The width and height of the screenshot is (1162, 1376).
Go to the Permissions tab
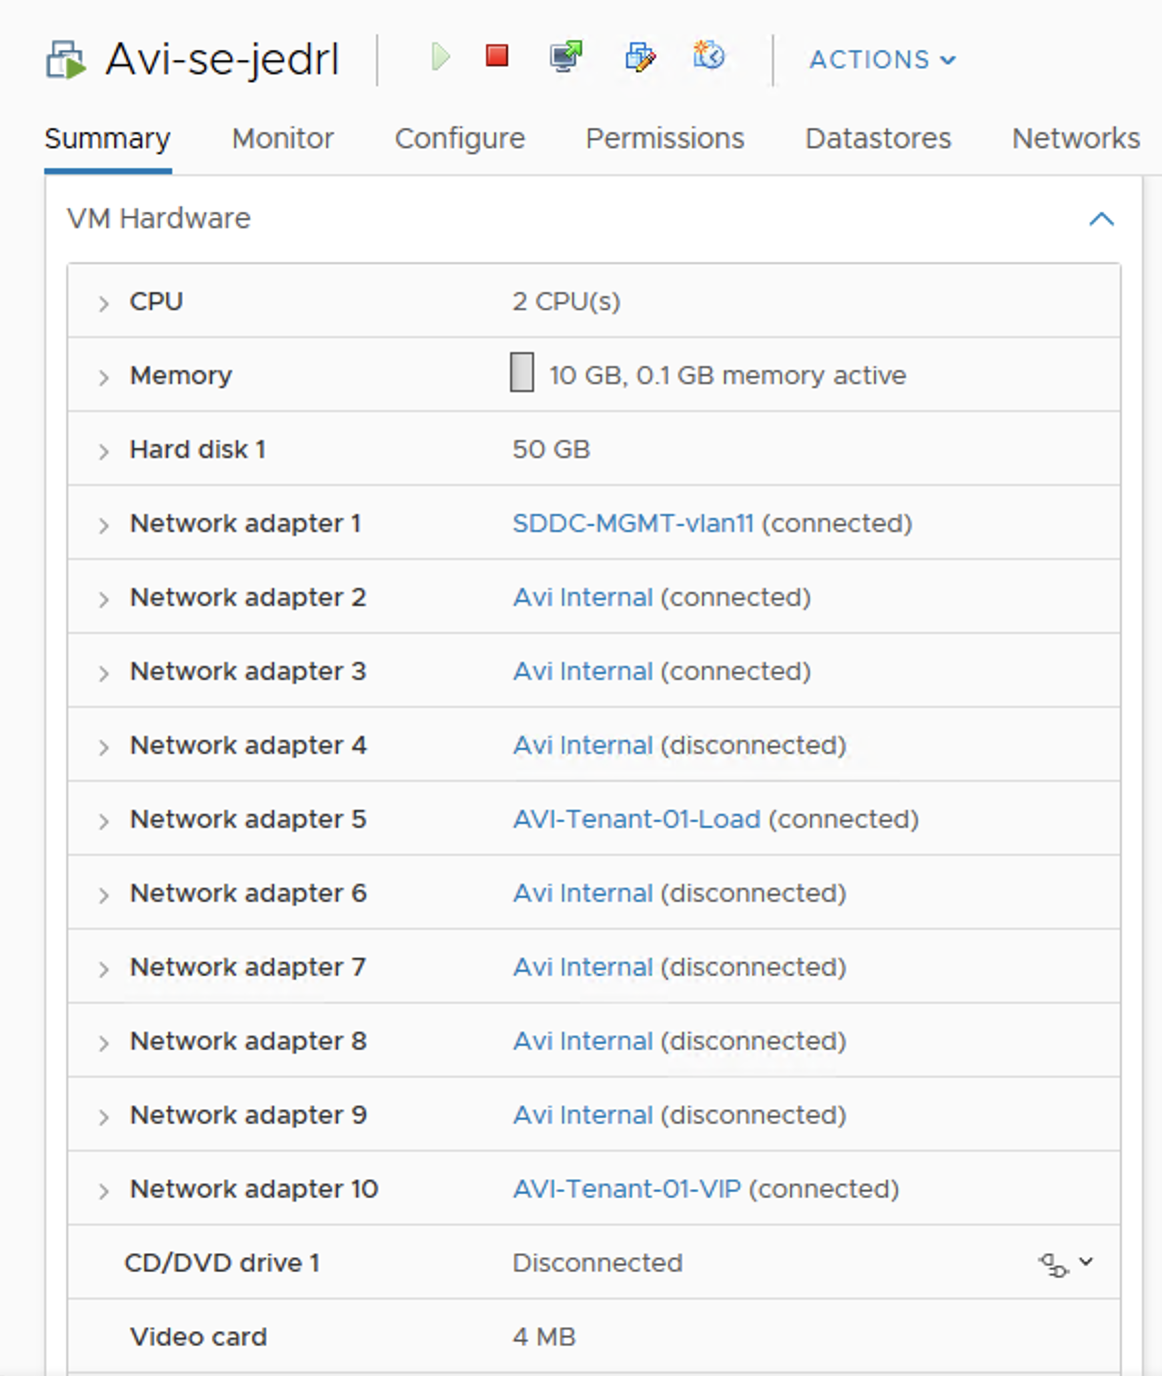point(665,138)
